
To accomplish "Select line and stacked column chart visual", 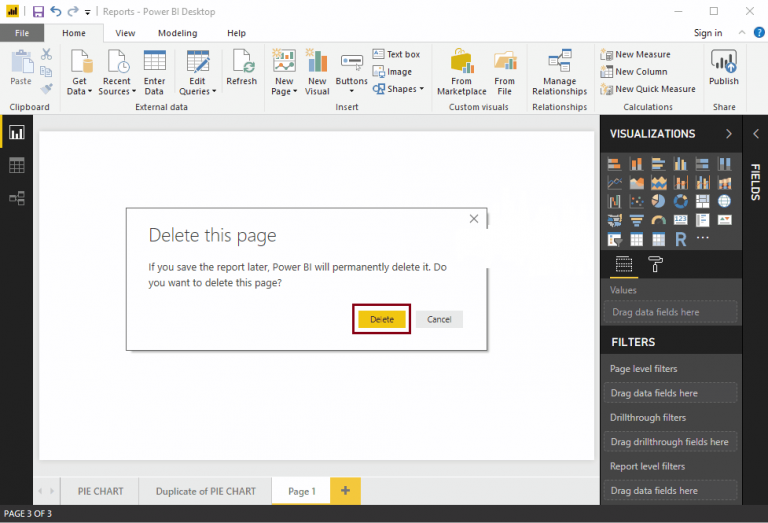I will coord(680,183).
